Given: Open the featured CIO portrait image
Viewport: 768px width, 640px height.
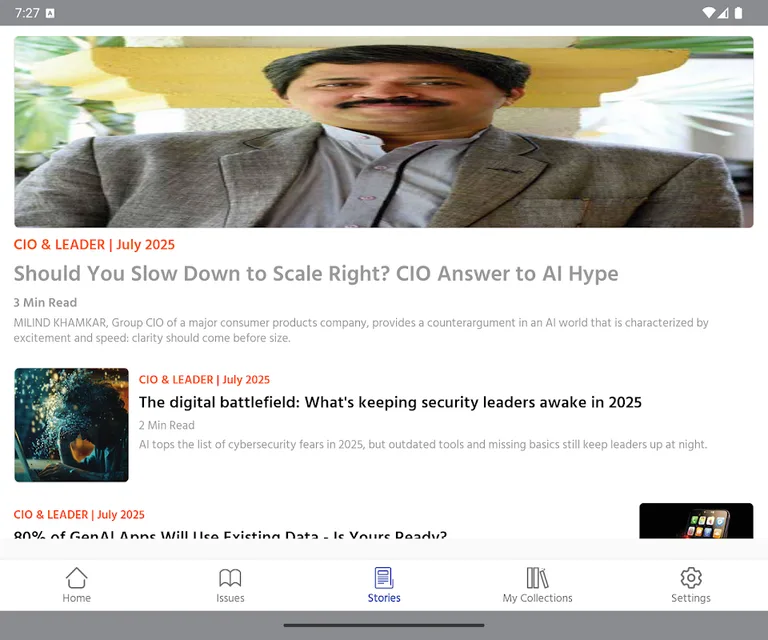Looking at the screenshot, I should click(384, 132).
